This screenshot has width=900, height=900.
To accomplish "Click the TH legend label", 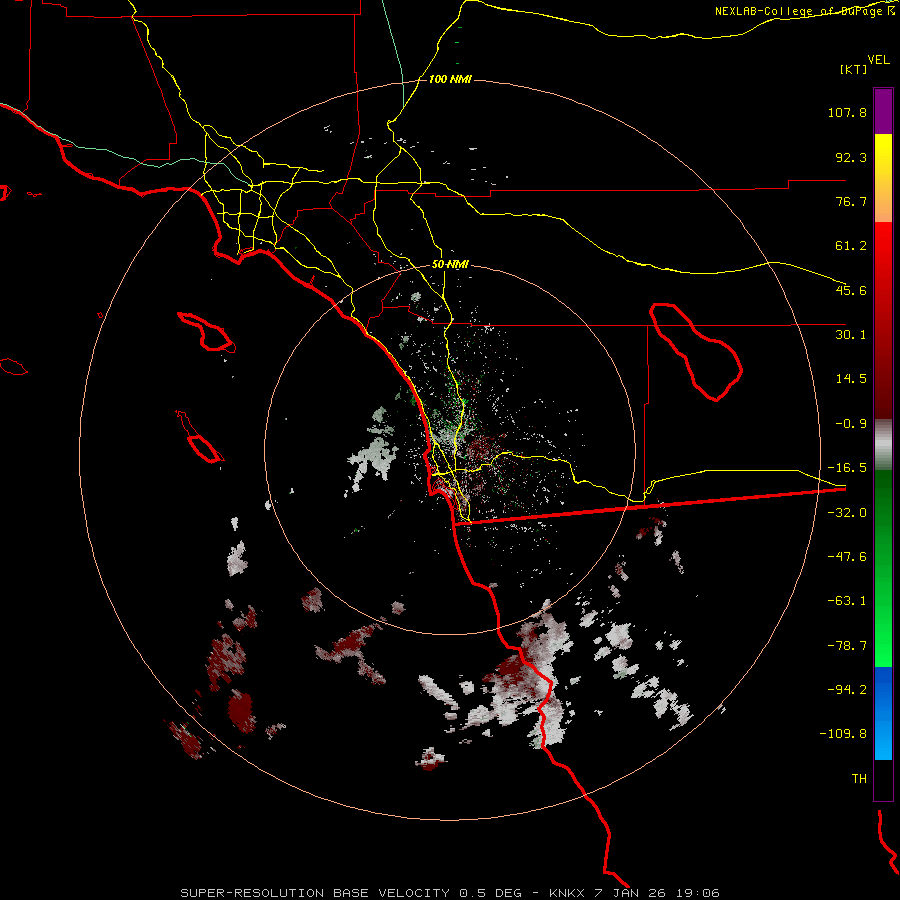I will coord(859,779).
